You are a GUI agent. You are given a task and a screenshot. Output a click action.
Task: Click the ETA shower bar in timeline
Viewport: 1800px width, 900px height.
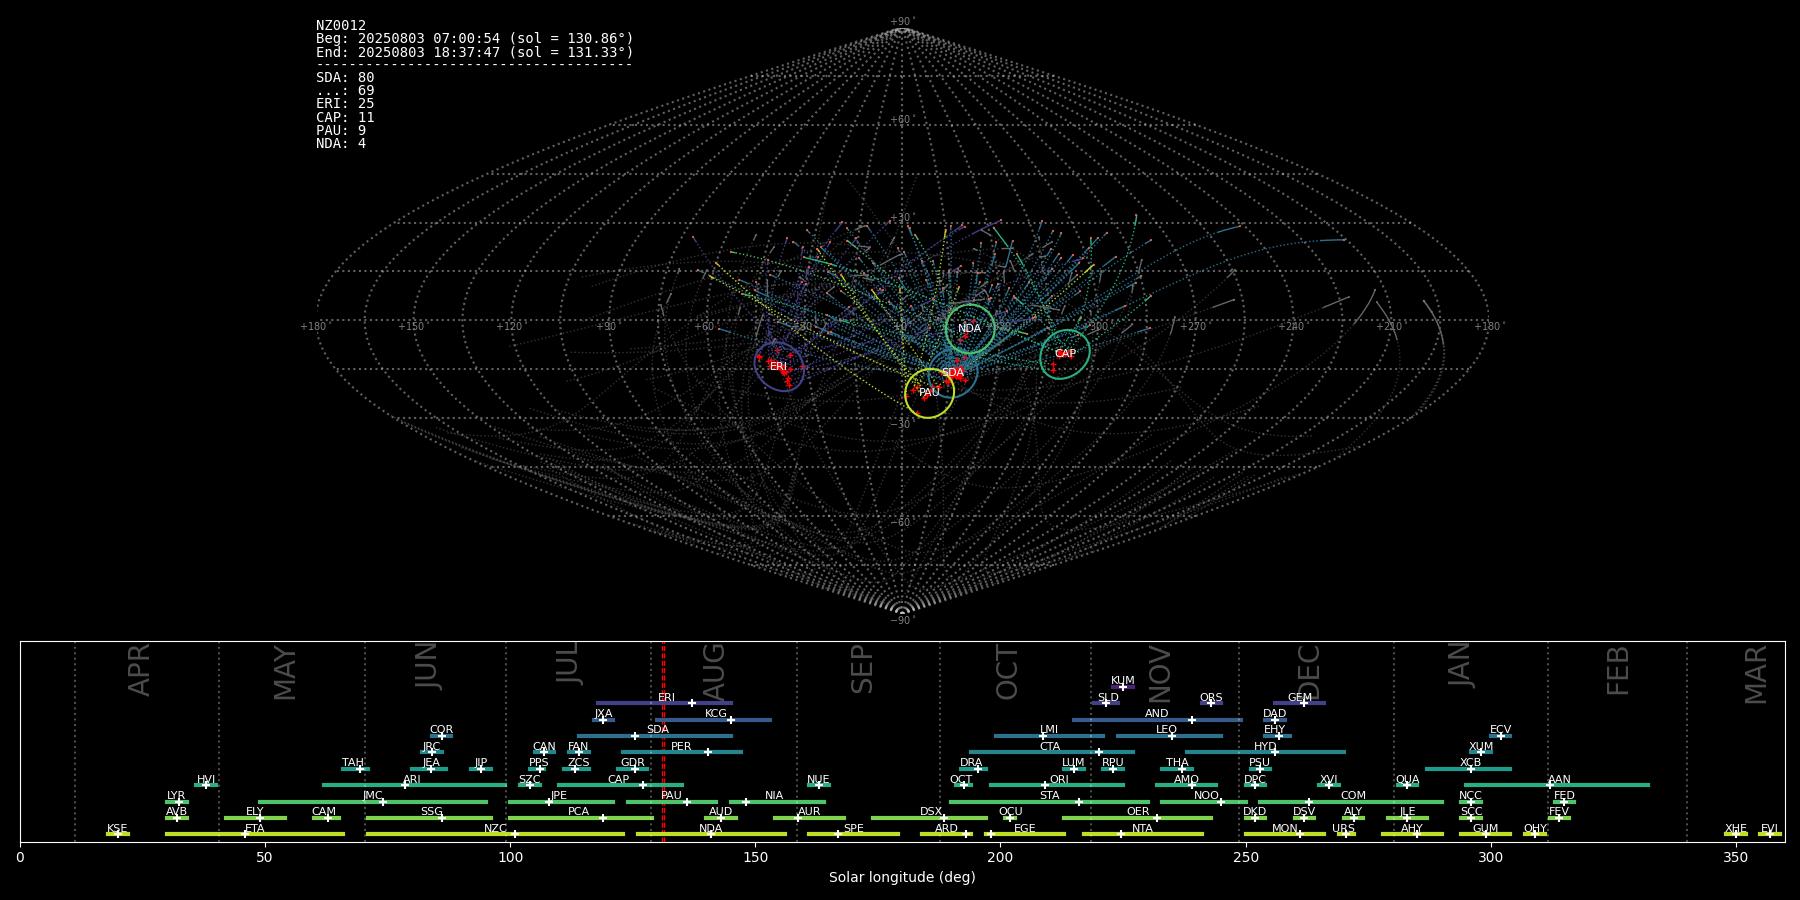[255, 834]
